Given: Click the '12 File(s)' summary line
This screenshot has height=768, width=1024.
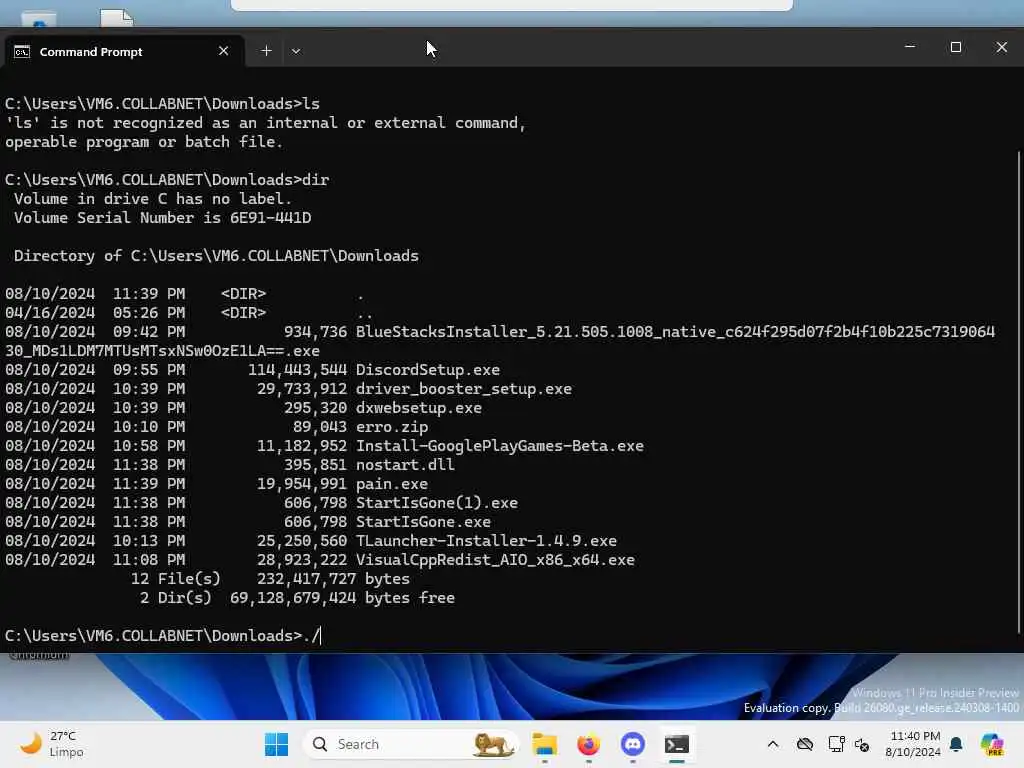Looking at the screenshot, I should 270,579.
